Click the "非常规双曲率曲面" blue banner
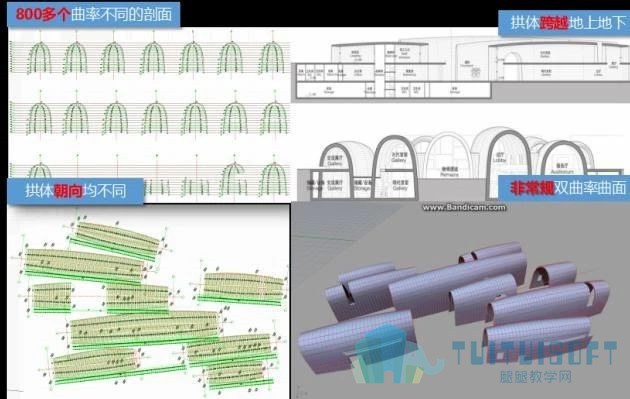 click(x=564, y=188)
